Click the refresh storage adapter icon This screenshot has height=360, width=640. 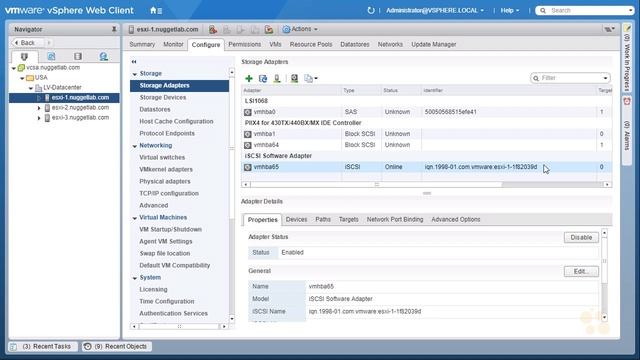[x=263, y=78]
